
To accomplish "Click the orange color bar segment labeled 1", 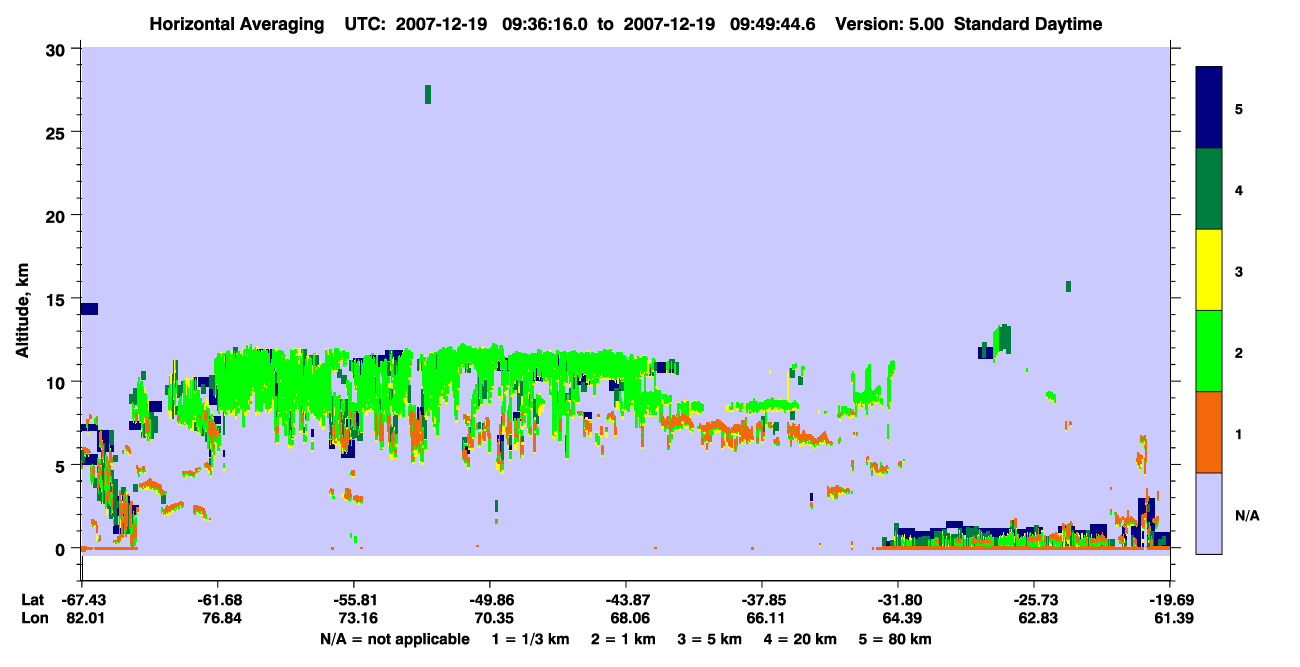I will (1209, 432).
